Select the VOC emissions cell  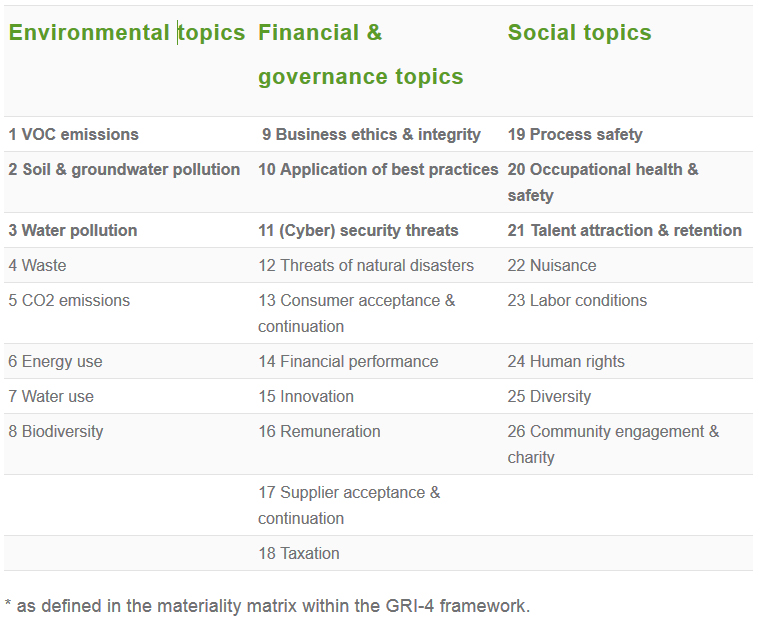[x=74, y=134]
